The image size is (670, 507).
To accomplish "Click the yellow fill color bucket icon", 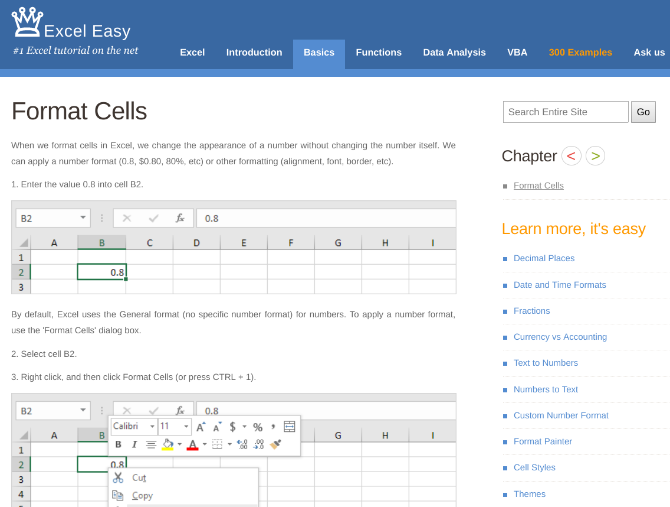I will pos(168,445).
